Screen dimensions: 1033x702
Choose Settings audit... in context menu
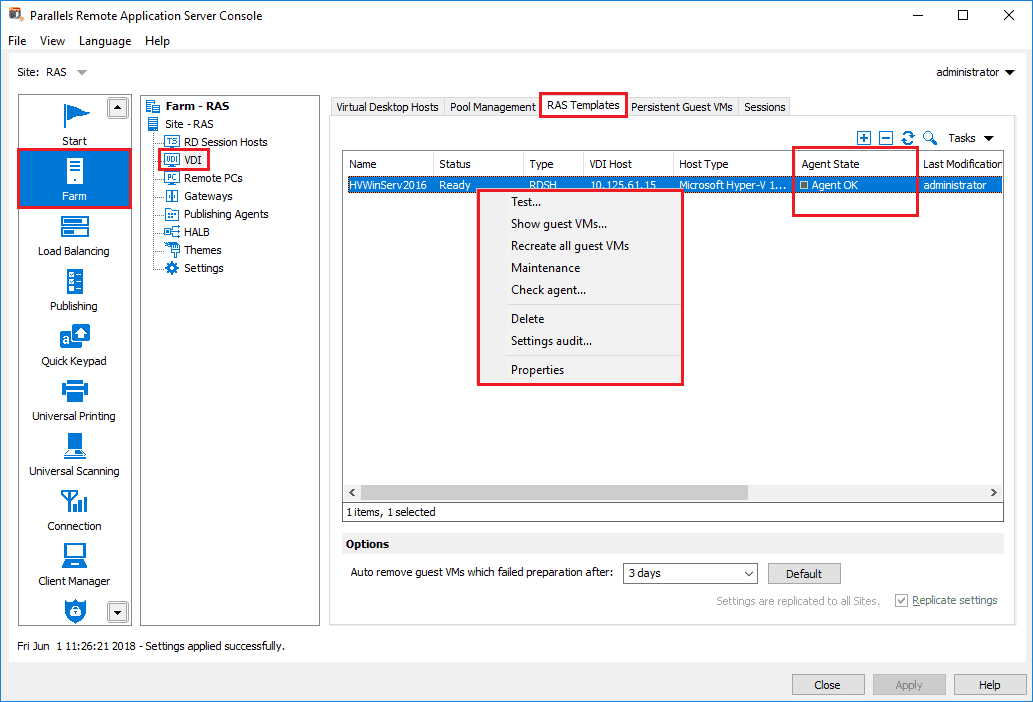click(x=580, y=341)
